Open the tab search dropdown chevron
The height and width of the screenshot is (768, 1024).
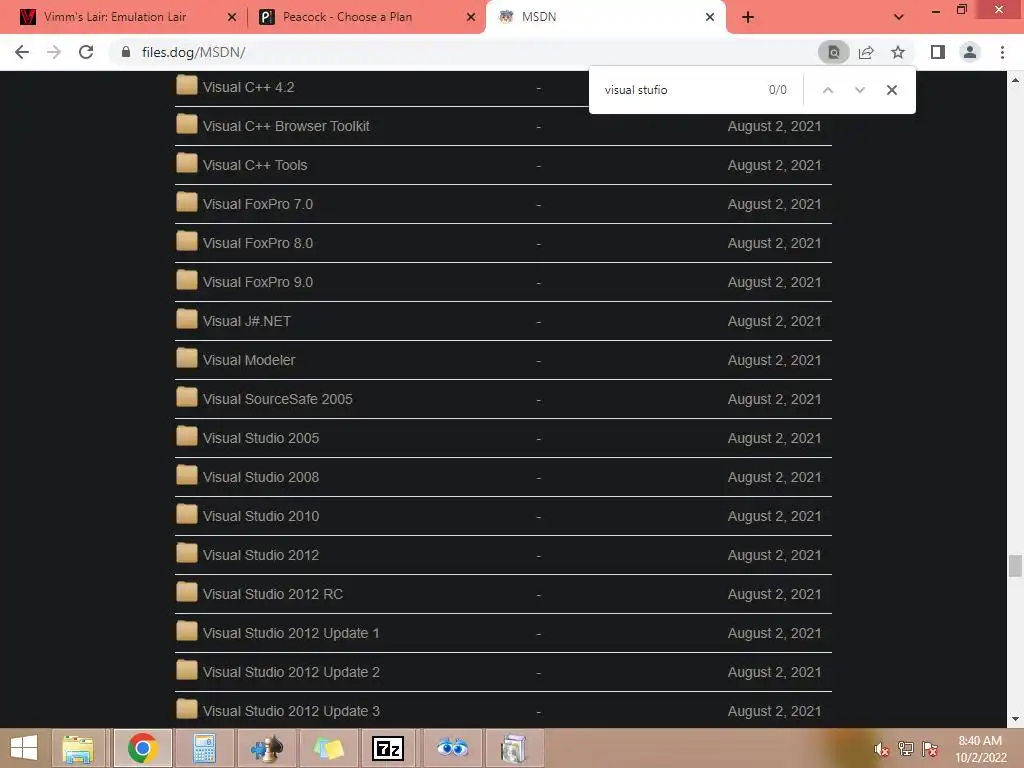click(x=899, y=17)
